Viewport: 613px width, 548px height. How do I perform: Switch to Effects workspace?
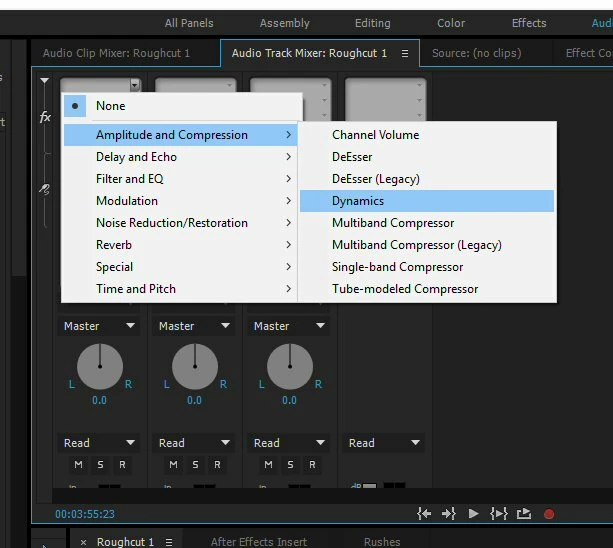tap(529, 23)
